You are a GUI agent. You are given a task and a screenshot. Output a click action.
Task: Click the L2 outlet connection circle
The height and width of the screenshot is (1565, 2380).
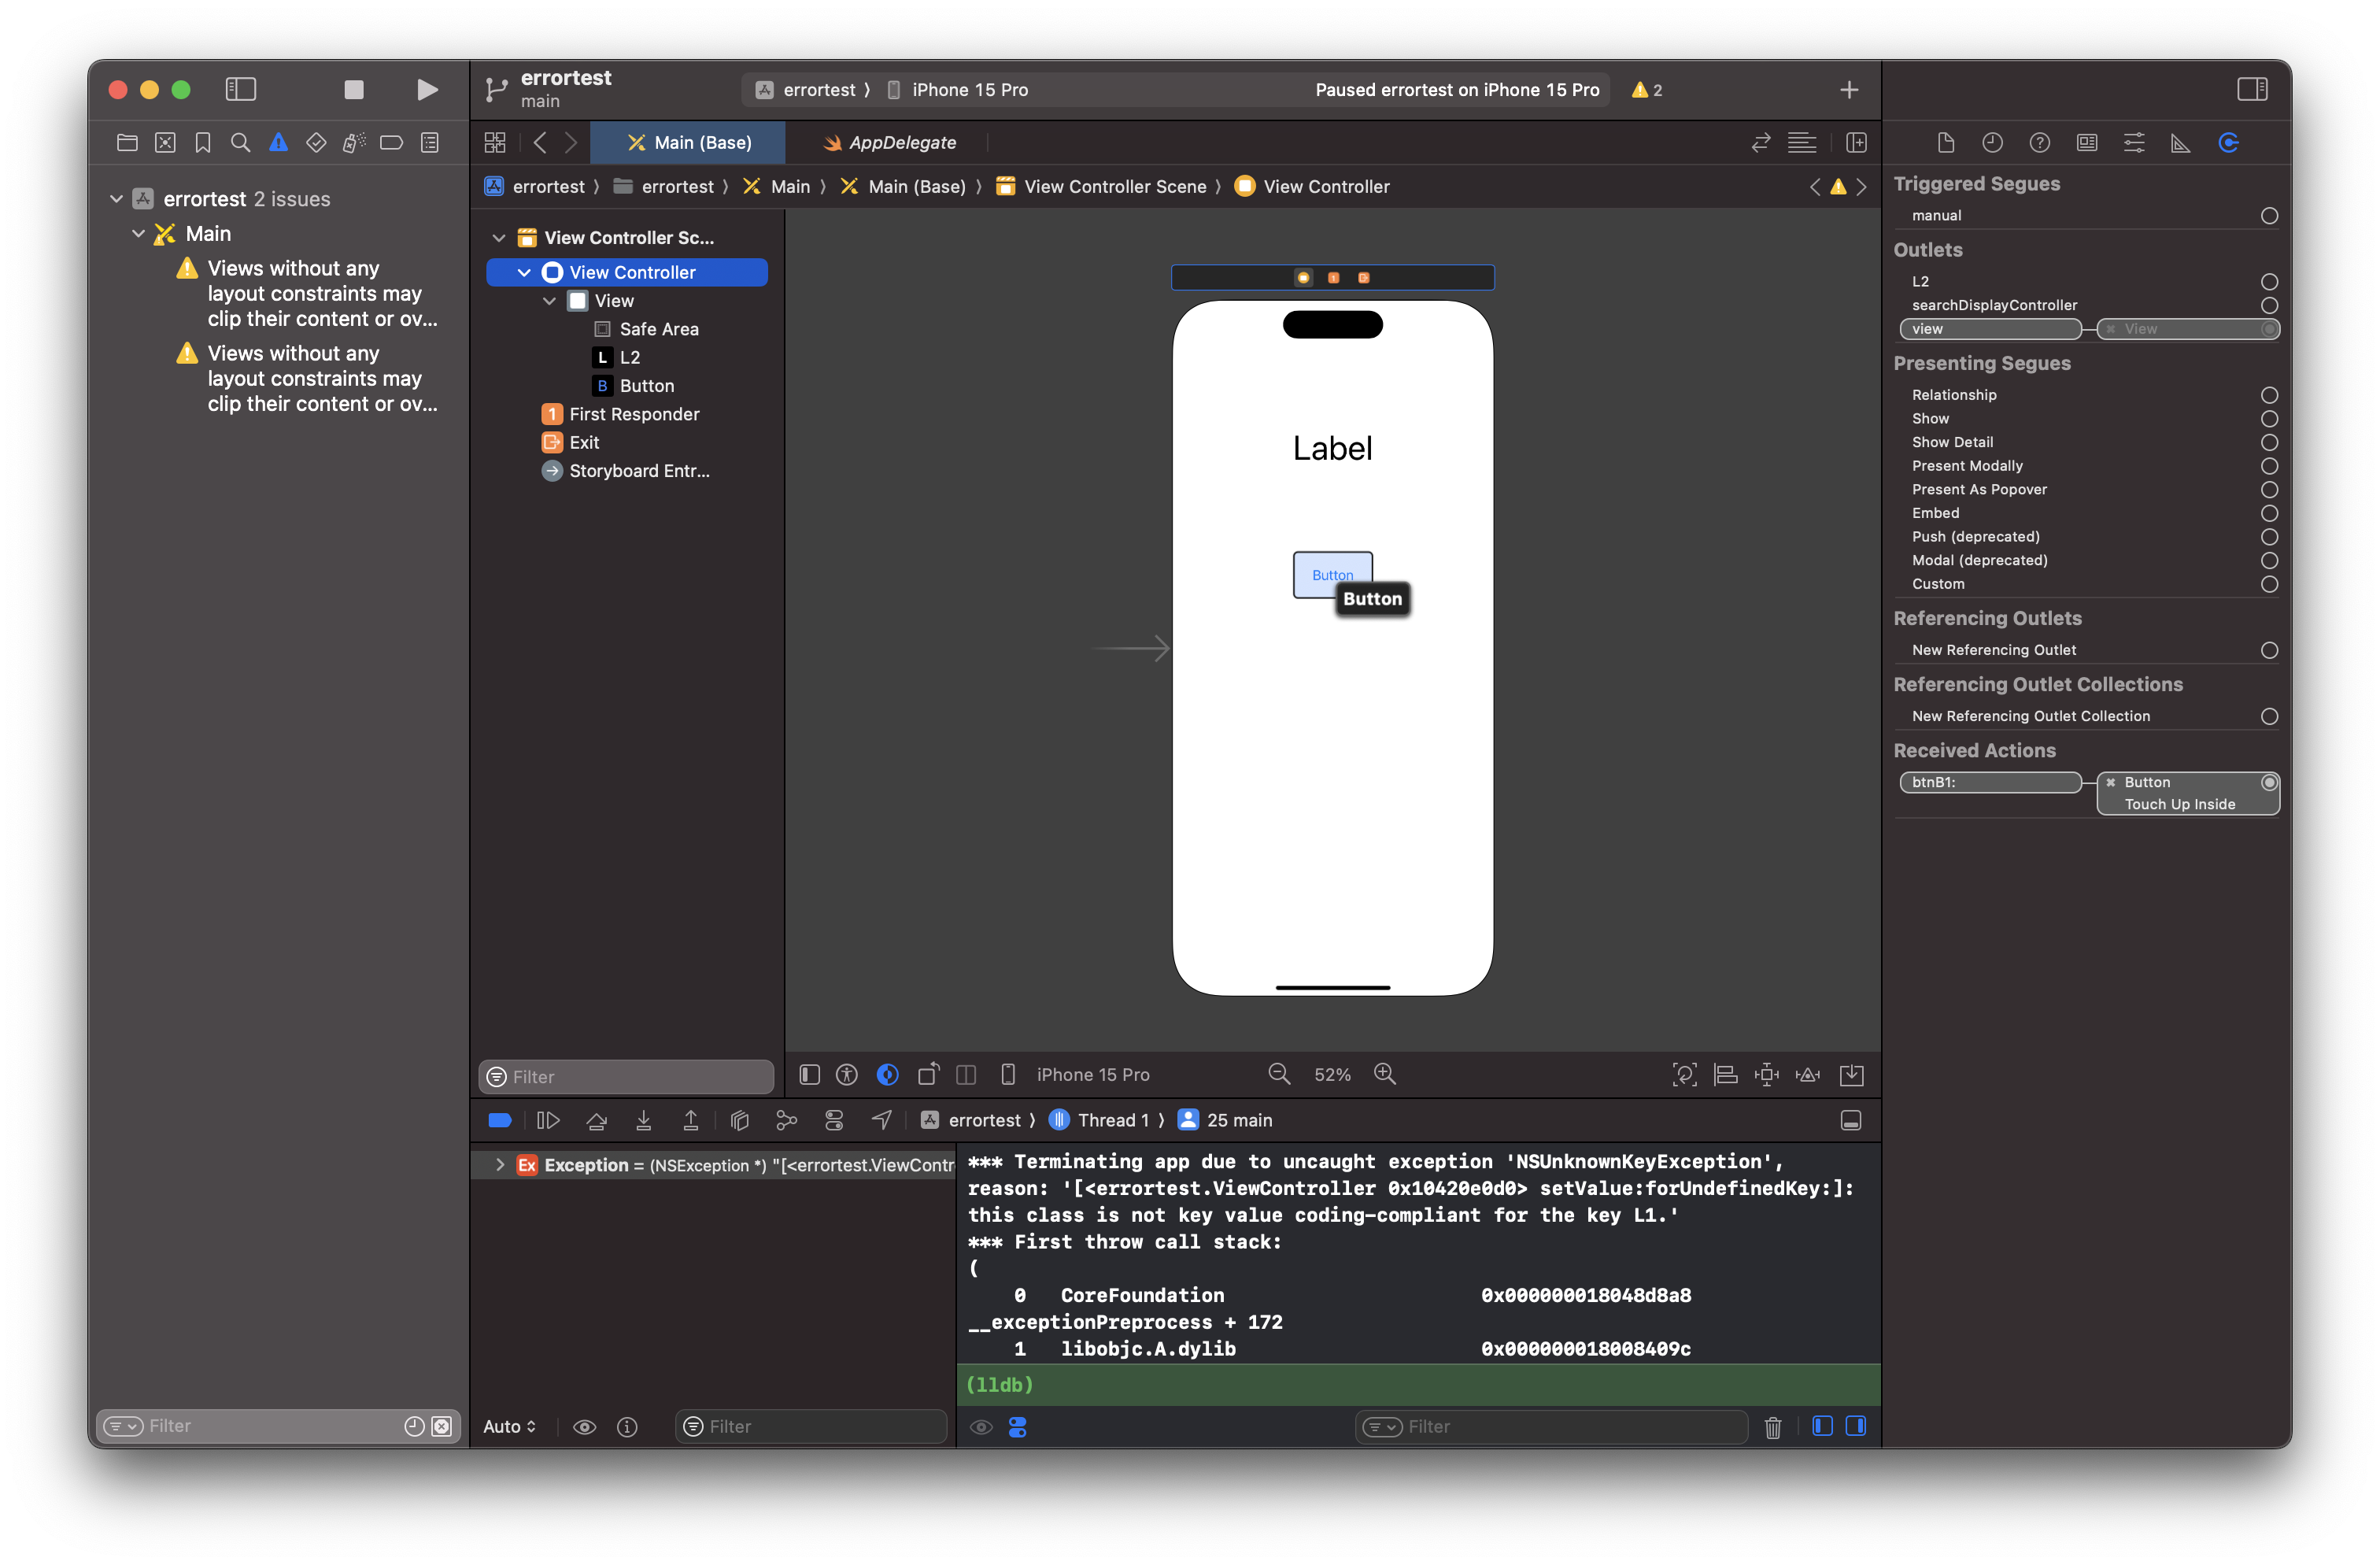click(2269, 282)
